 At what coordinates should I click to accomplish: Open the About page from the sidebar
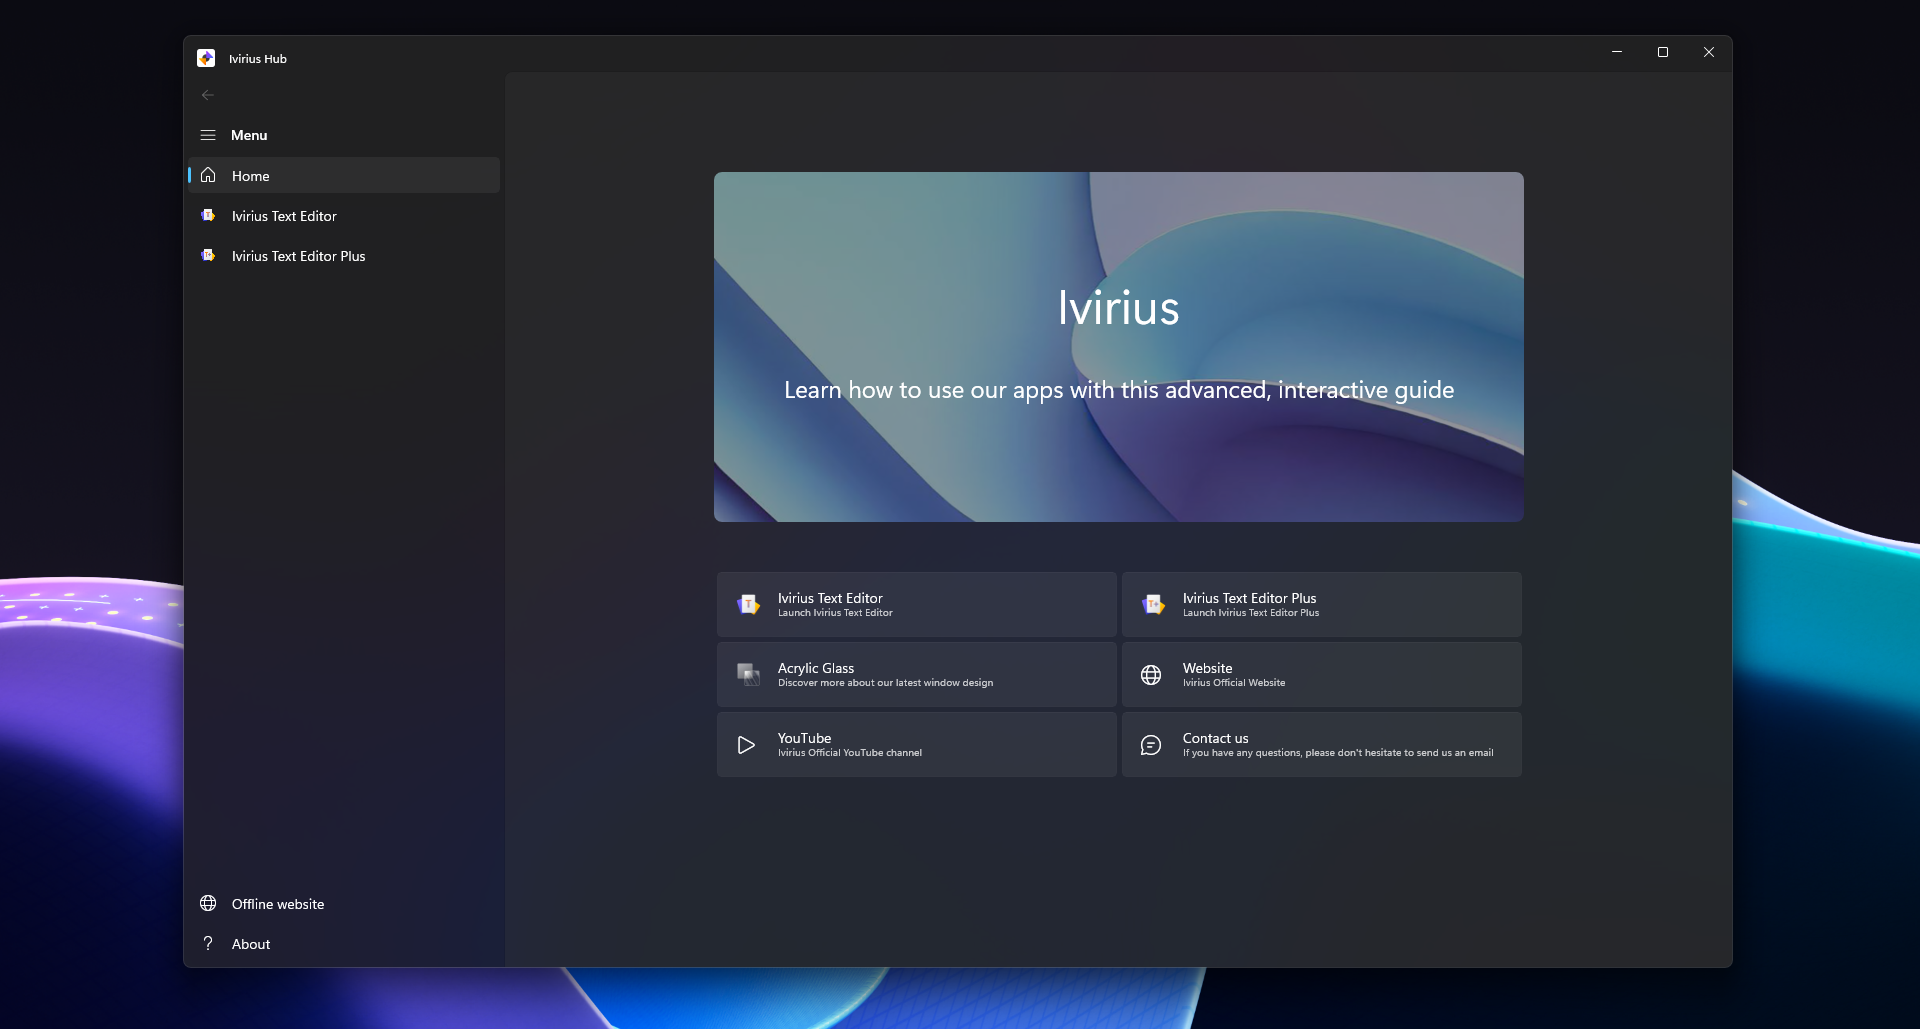click(x=249, y=943)
